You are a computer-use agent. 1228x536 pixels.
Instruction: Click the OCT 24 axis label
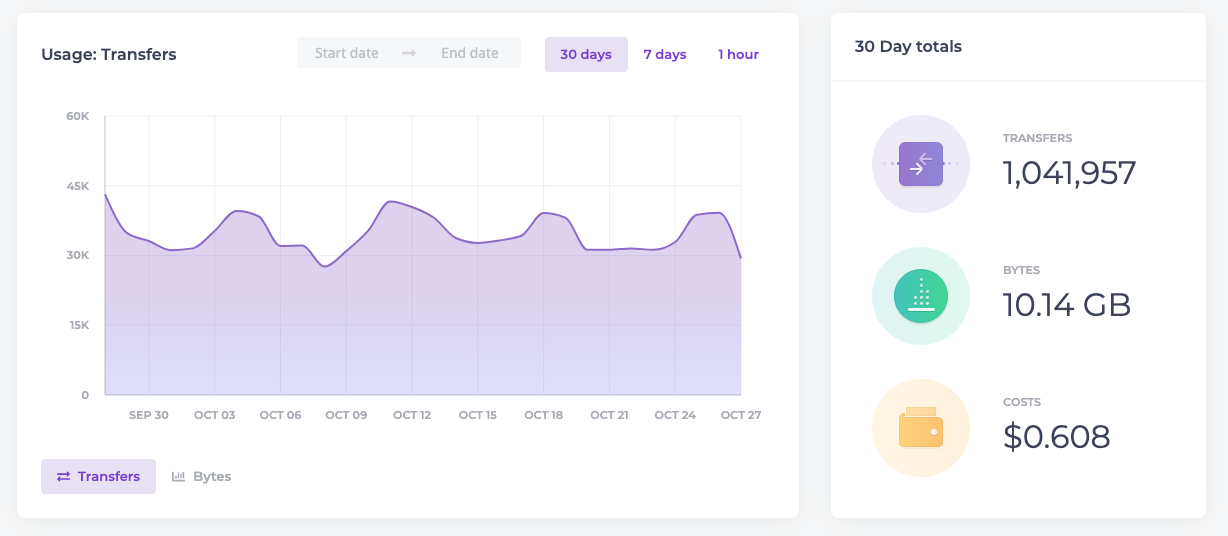click(x=675, y=415)
